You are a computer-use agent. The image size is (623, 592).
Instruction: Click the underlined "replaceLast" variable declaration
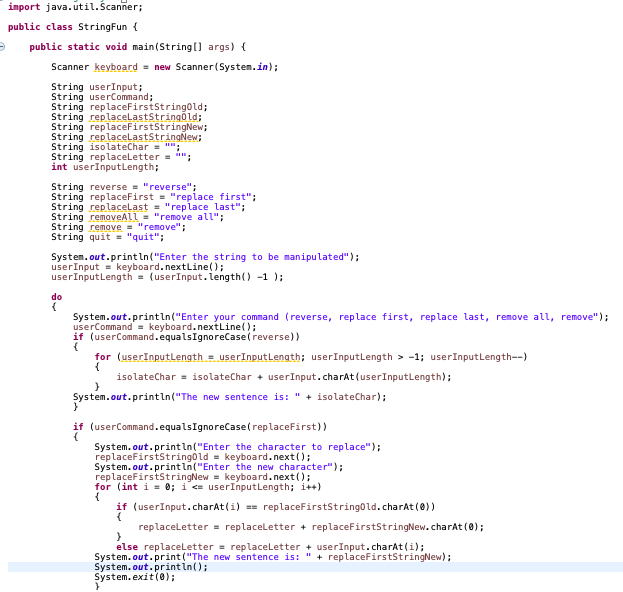pos(119,207)
